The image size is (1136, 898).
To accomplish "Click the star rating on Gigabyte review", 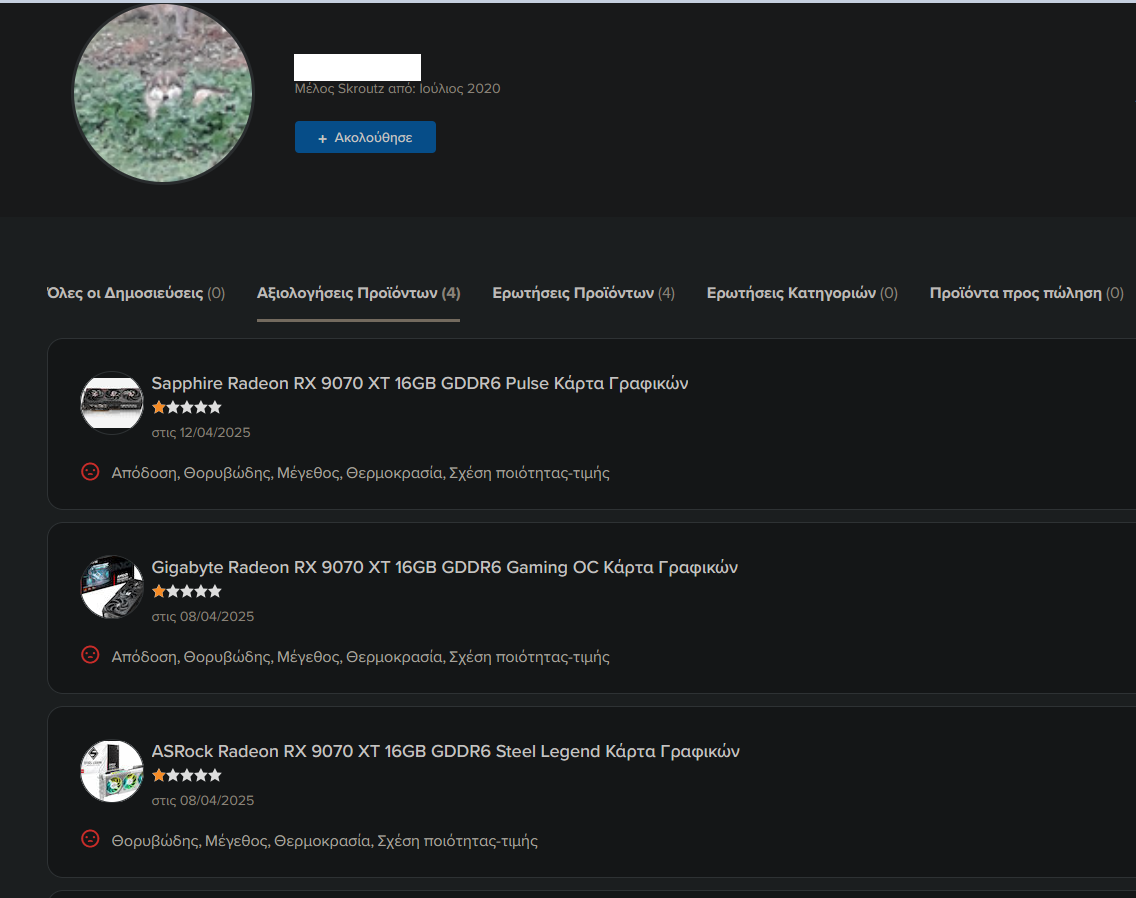I will (187, 591).
